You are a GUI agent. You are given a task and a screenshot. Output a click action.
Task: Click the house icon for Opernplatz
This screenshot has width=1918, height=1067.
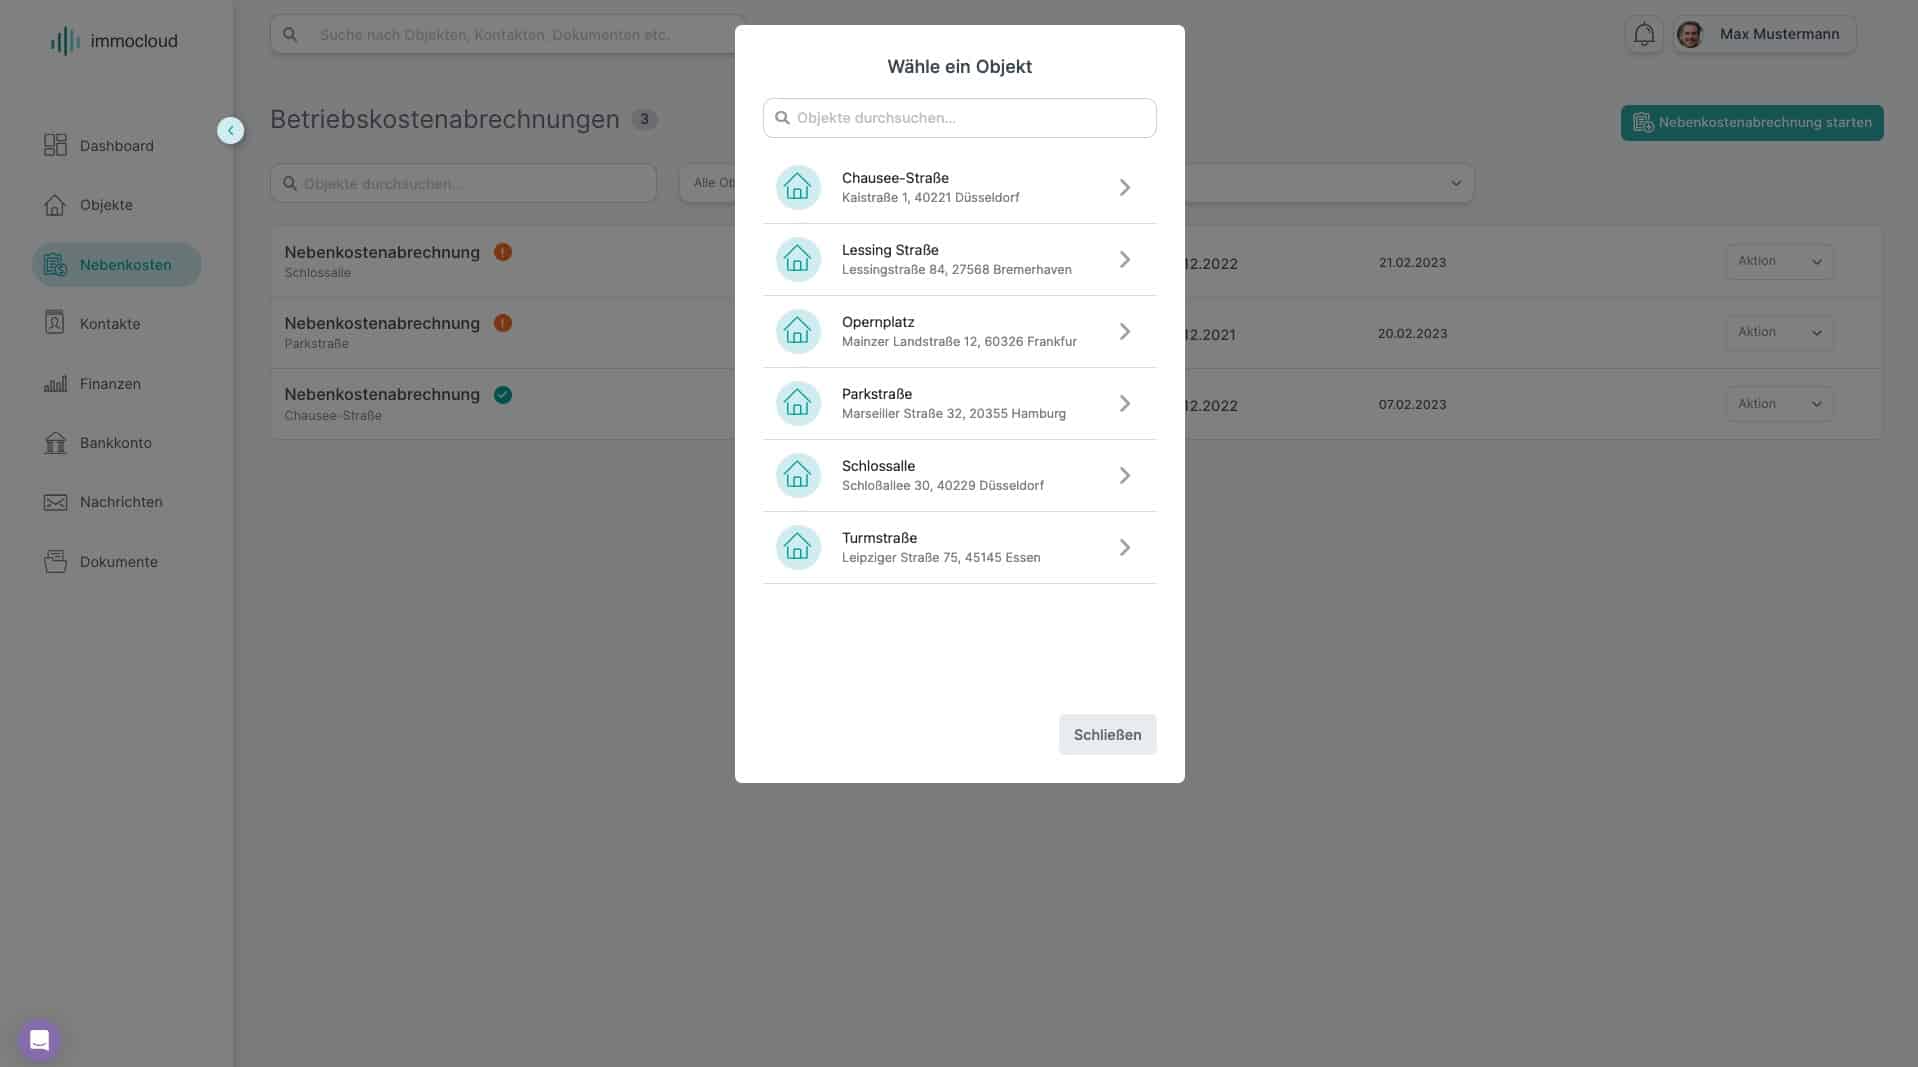click(798, 331)
